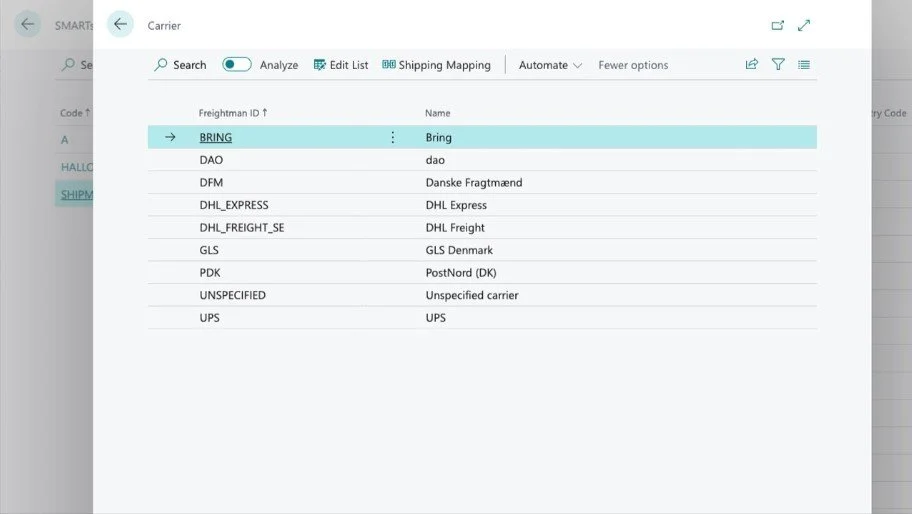Click the DHL Freight name cell

point(455,228)
